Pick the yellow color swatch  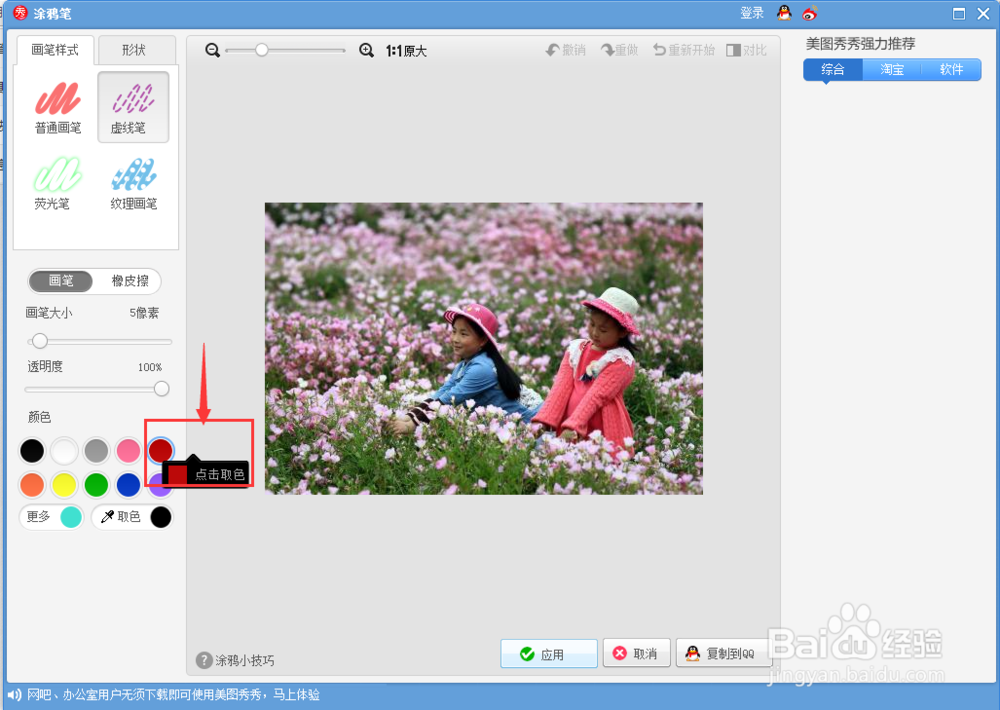click(x=64, y=485)
